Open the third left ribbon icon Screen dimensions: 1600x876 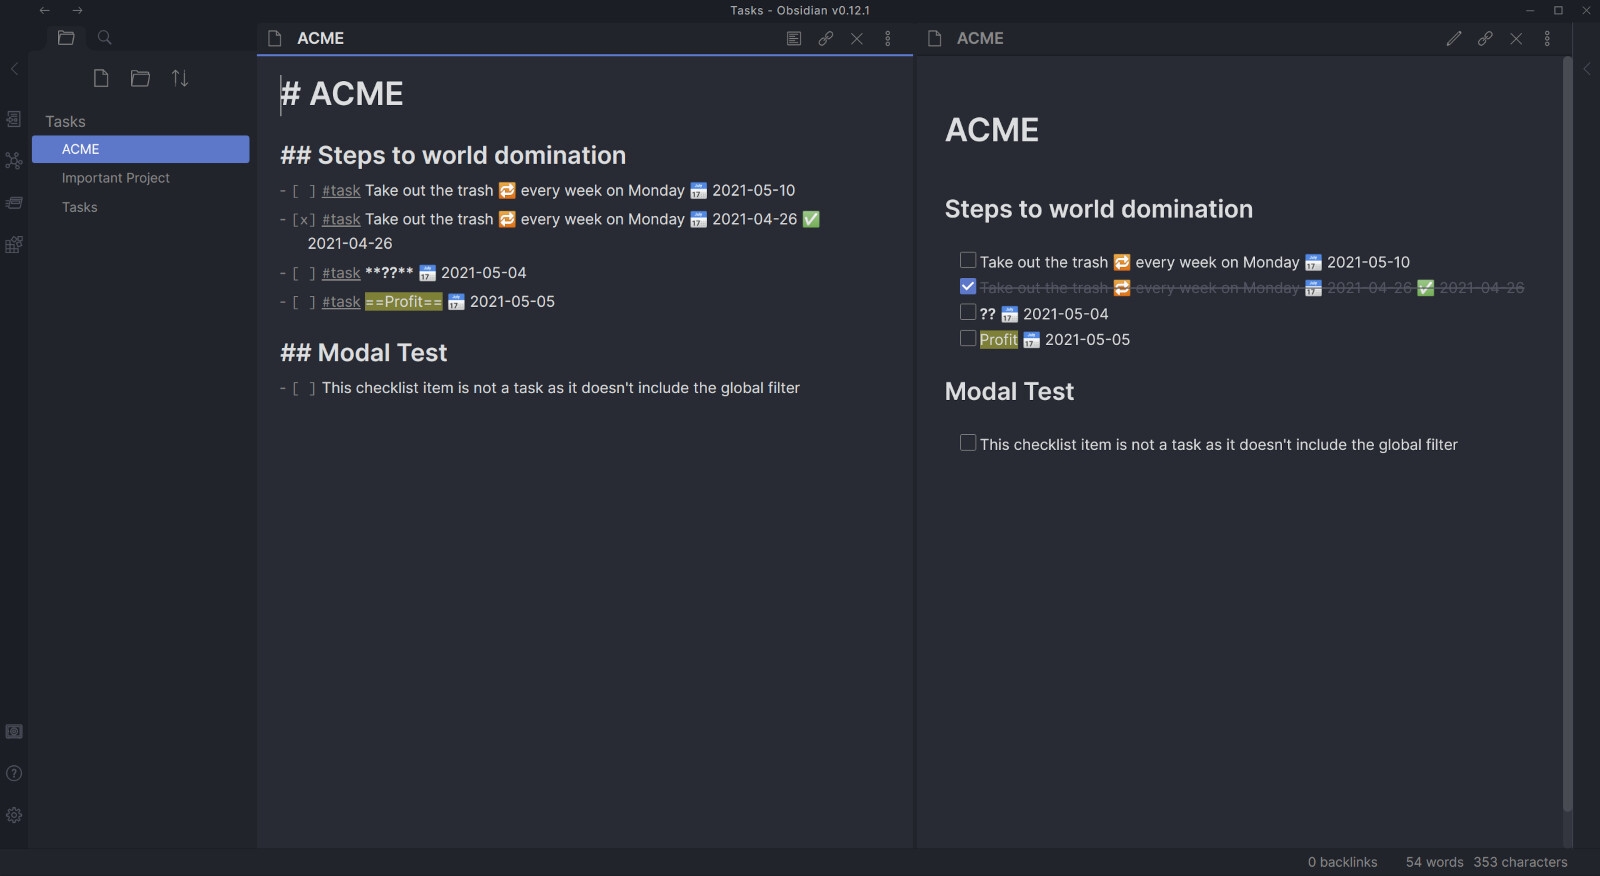point(14,203)
